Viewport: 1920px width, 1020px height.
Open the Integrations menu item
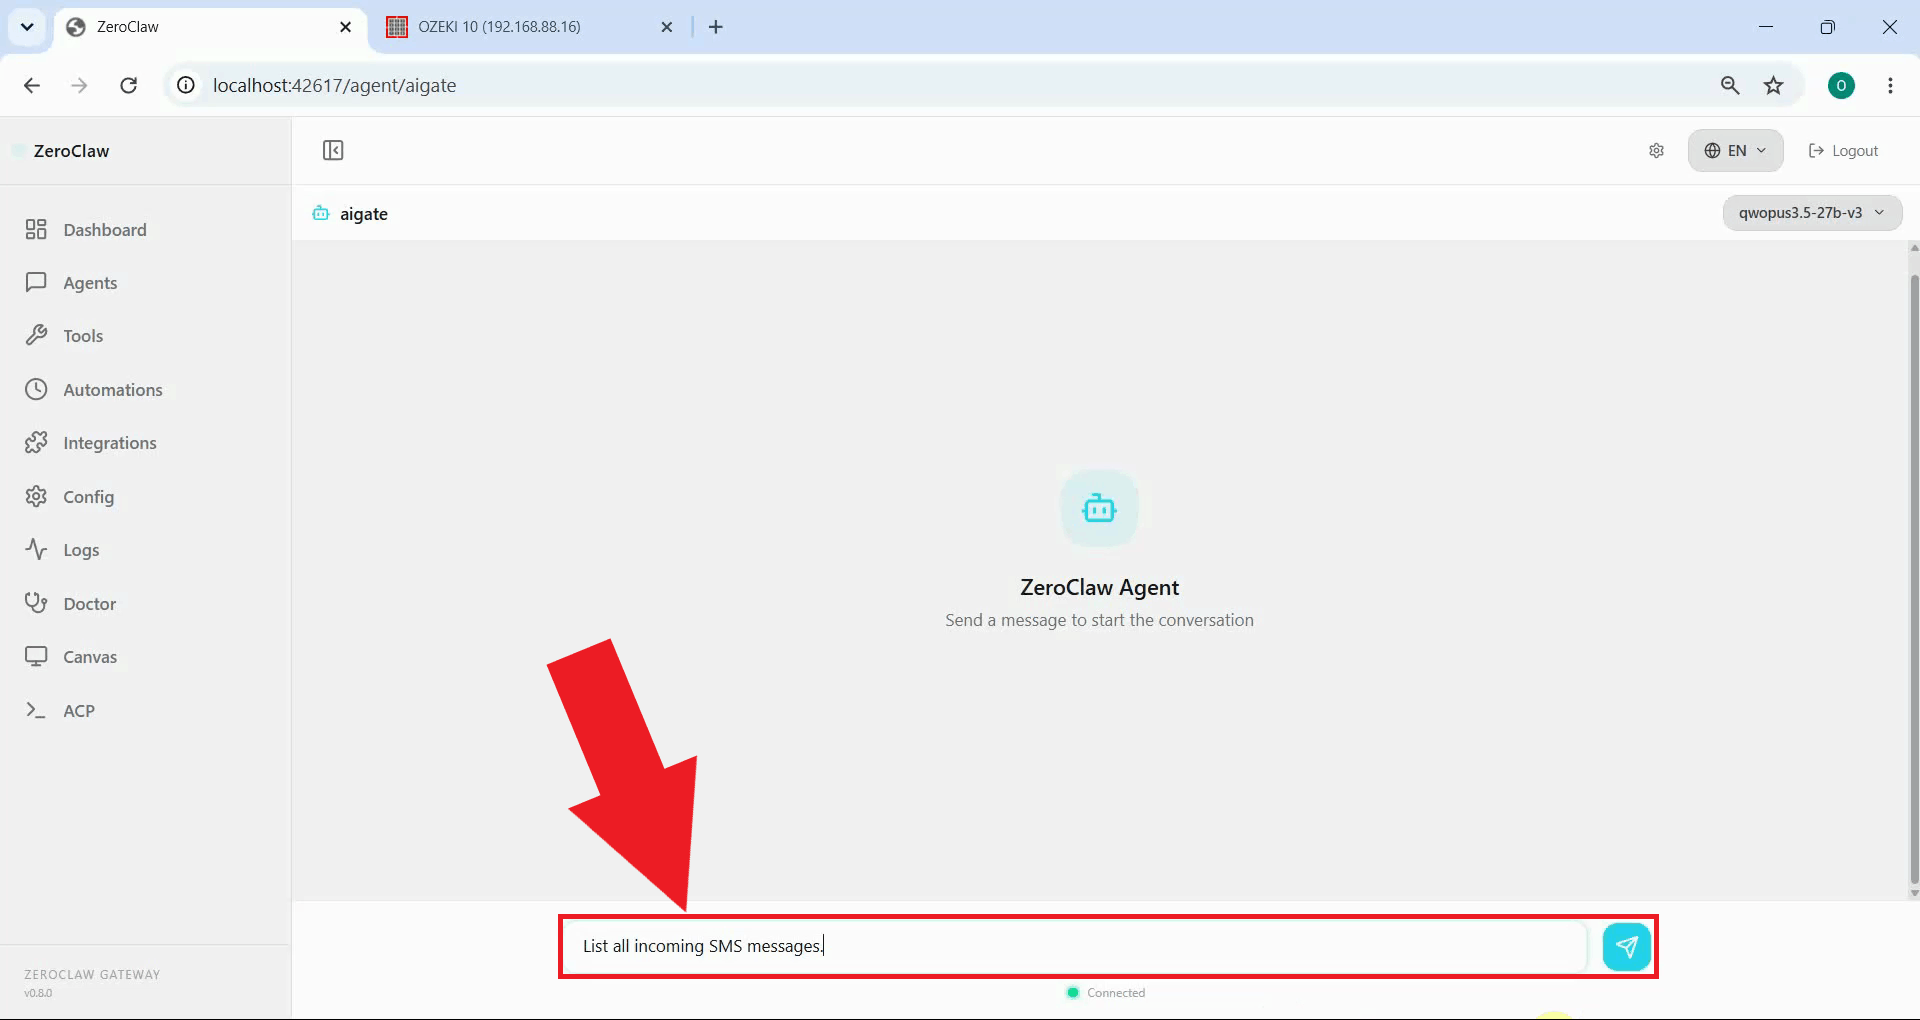pyautogui.click(x=110, y=443)
